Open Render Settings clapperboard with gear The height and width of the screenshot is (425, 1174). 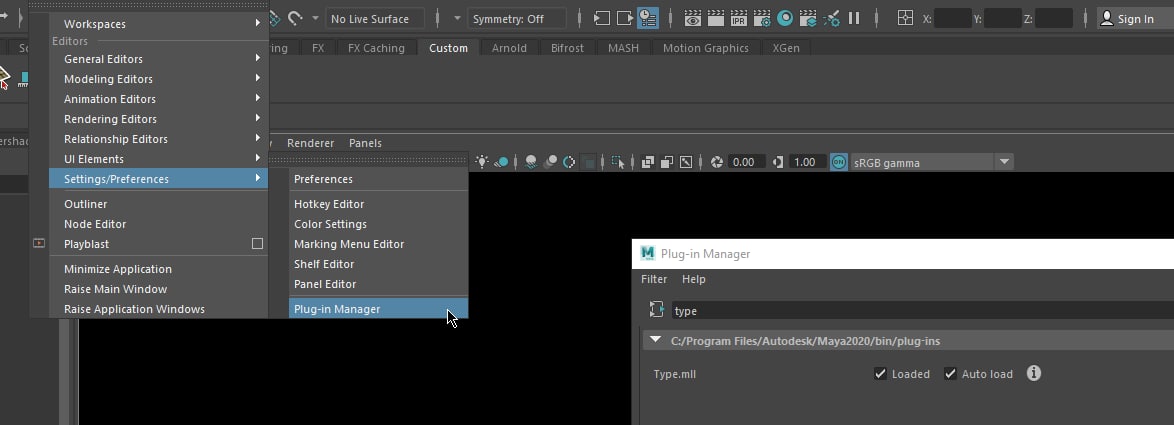pyautogui.click(x=762, y=18)
